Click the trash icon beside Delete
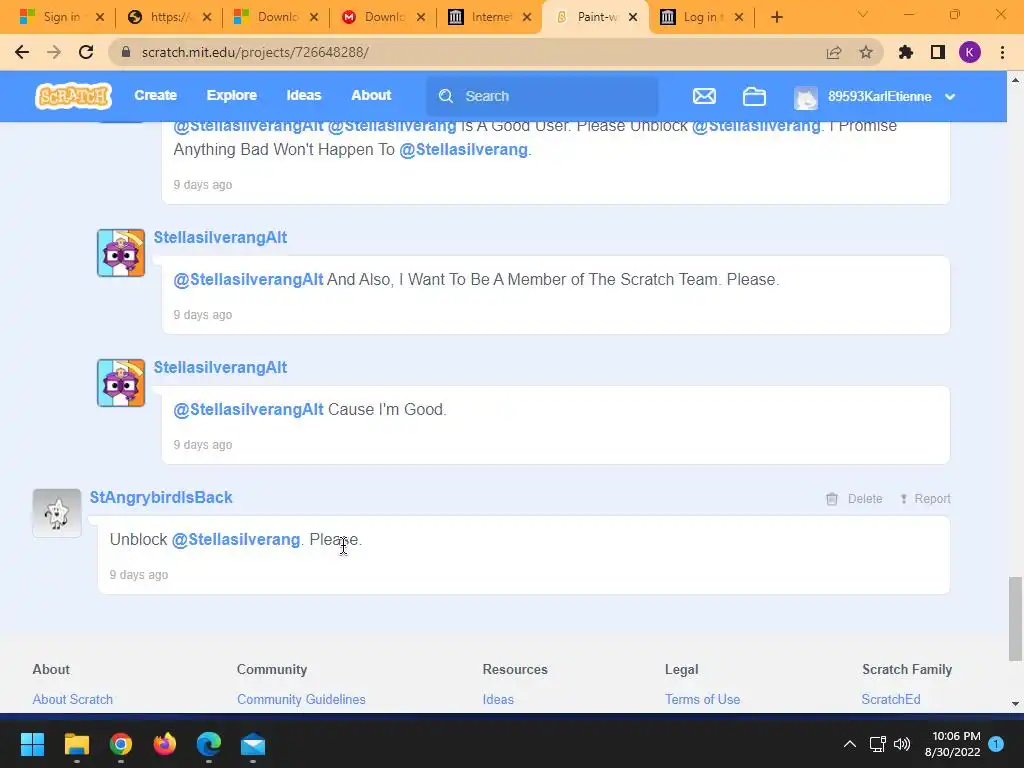 click(x=831, y=499)
